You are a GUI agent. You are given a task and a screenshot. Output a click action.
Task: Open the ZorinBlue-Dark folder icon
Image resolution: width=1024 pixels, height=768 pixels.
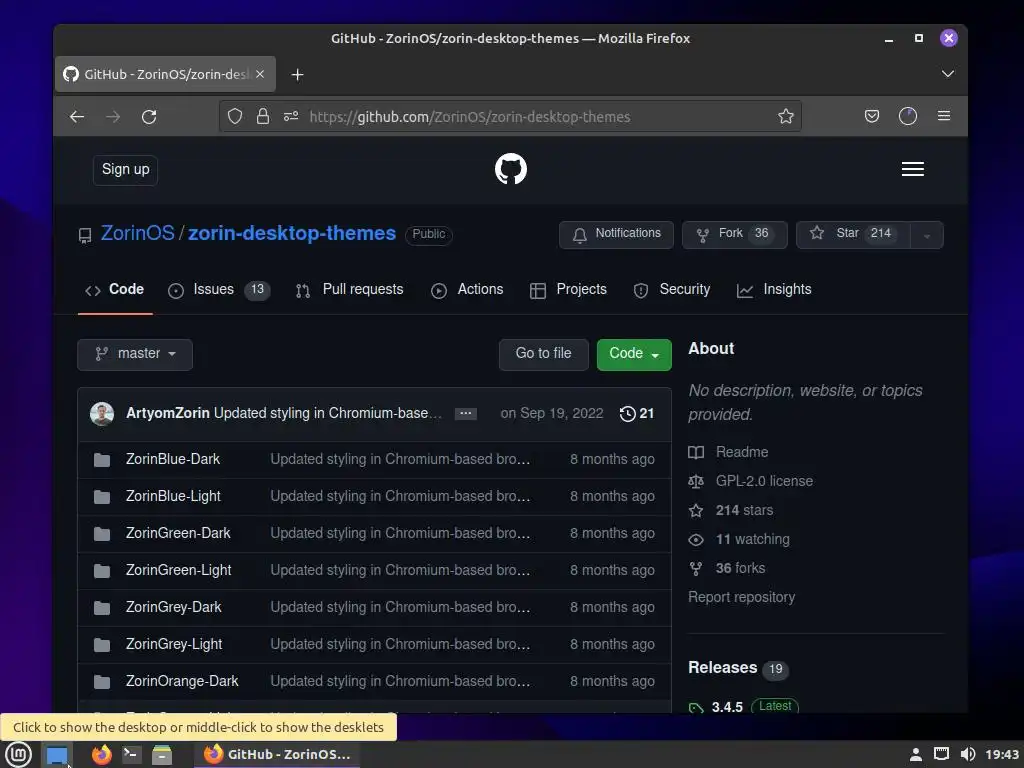click(x=102, y=460)
